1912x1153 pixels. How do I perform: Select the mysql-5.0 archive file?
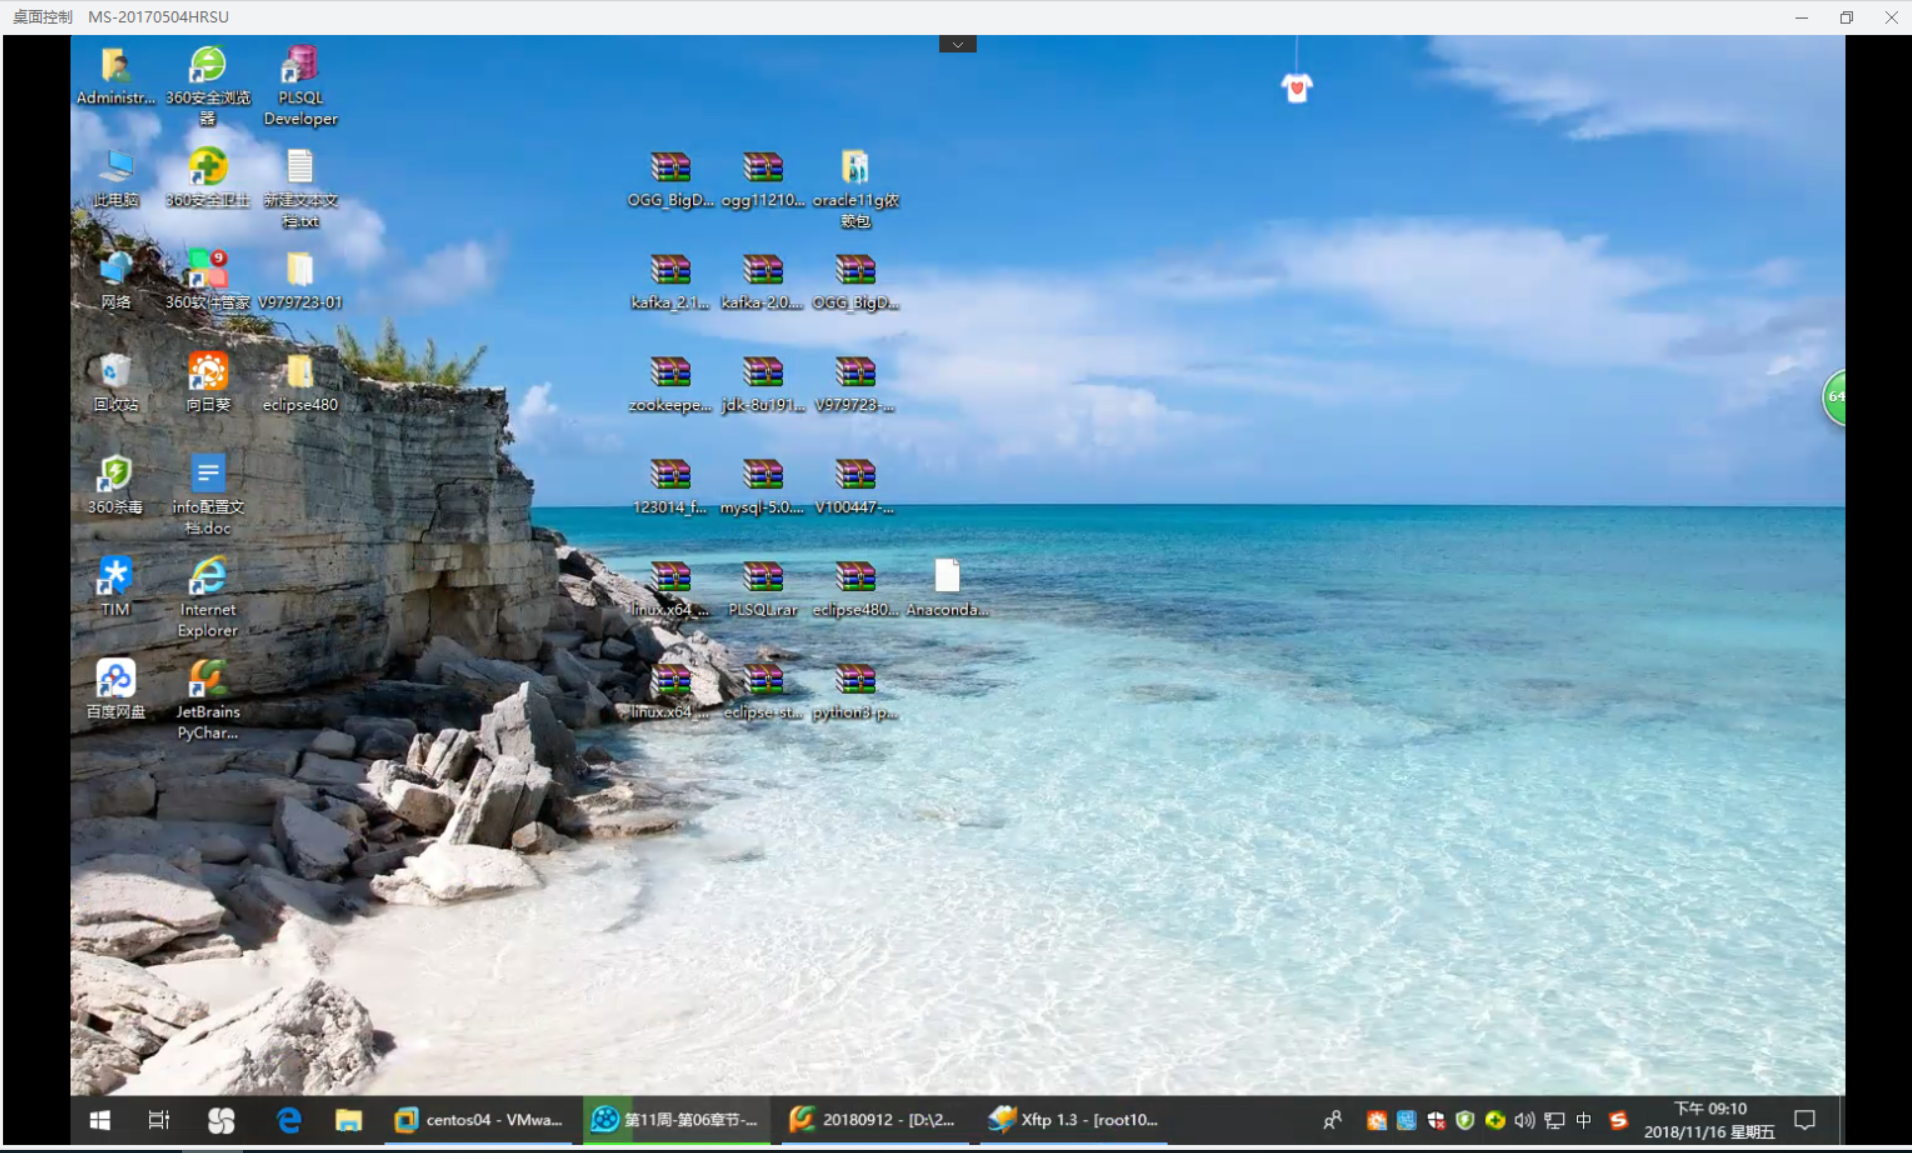762,475
